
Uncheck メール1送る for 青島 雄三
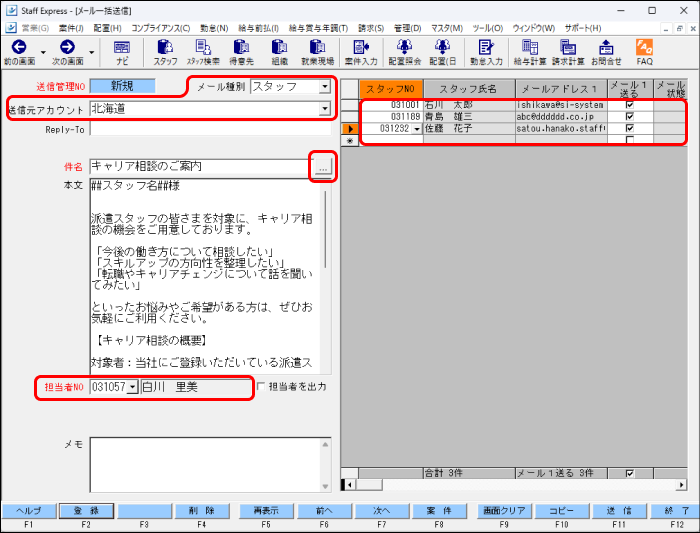pos(629,117)
